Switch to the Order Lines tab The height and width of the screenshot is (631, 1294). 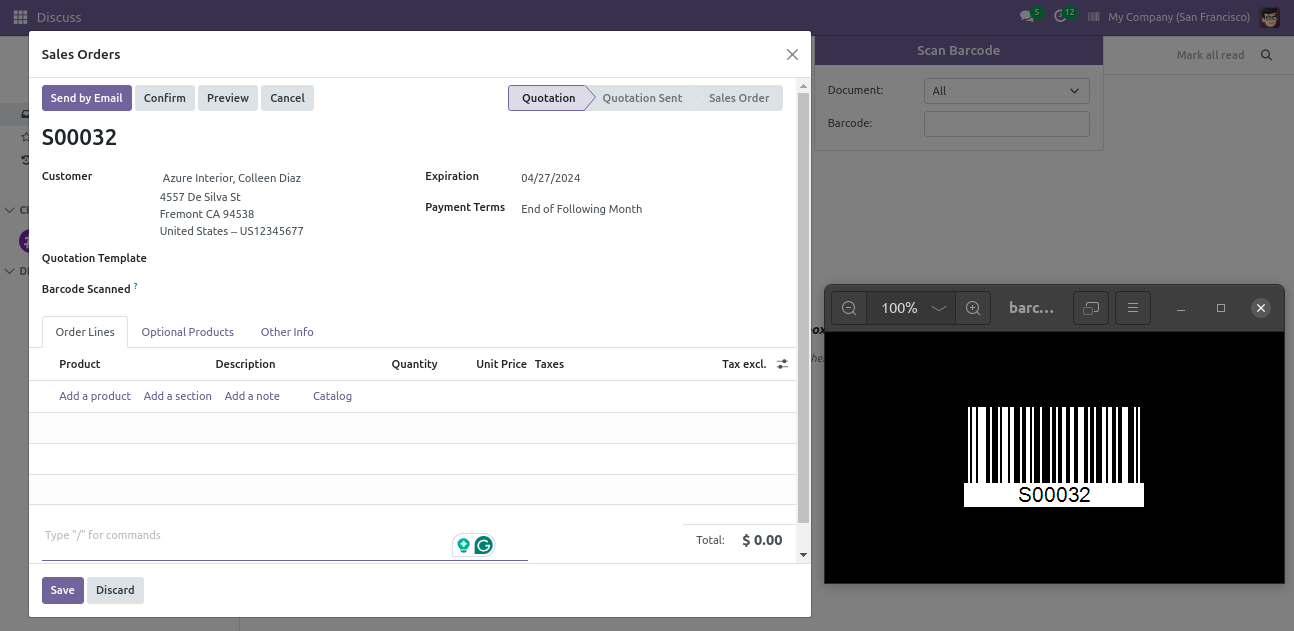pyautogui.click(x=85, y=332)
